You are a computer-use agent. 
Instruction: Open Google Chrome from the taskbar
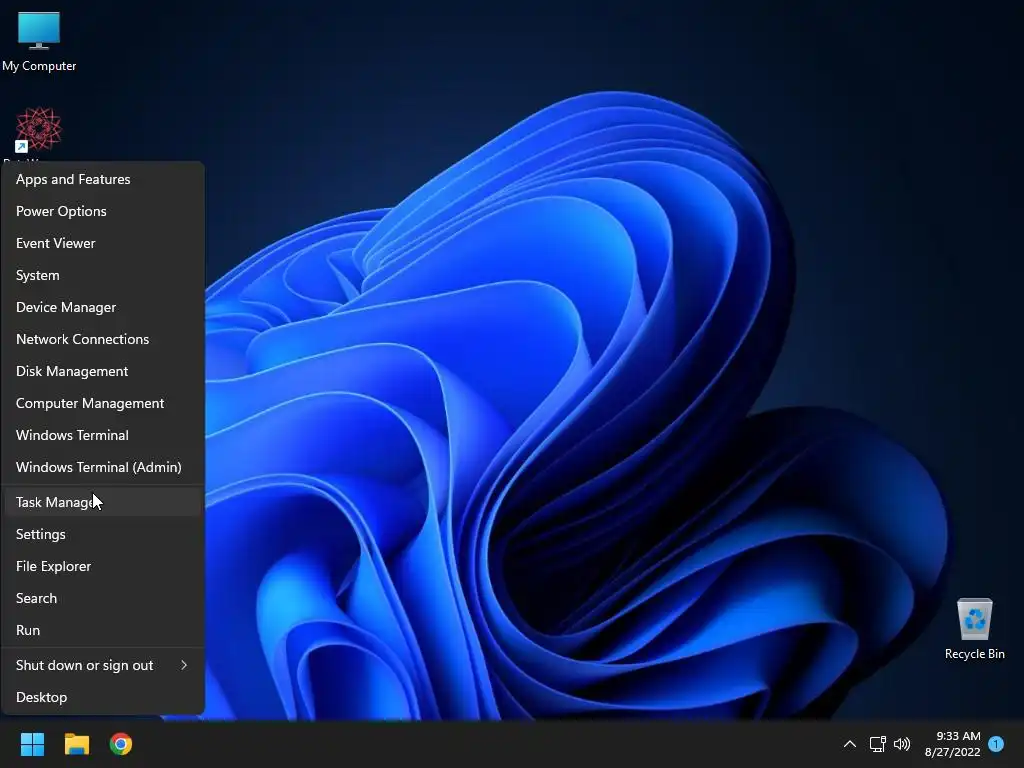pos(121,744)
